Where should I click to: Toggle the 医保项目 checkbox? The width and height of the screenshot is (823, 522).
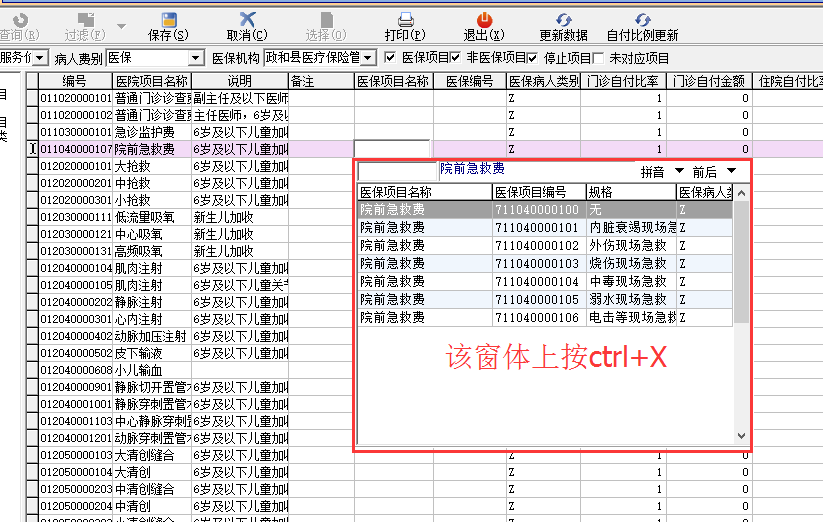click(389, 57)
